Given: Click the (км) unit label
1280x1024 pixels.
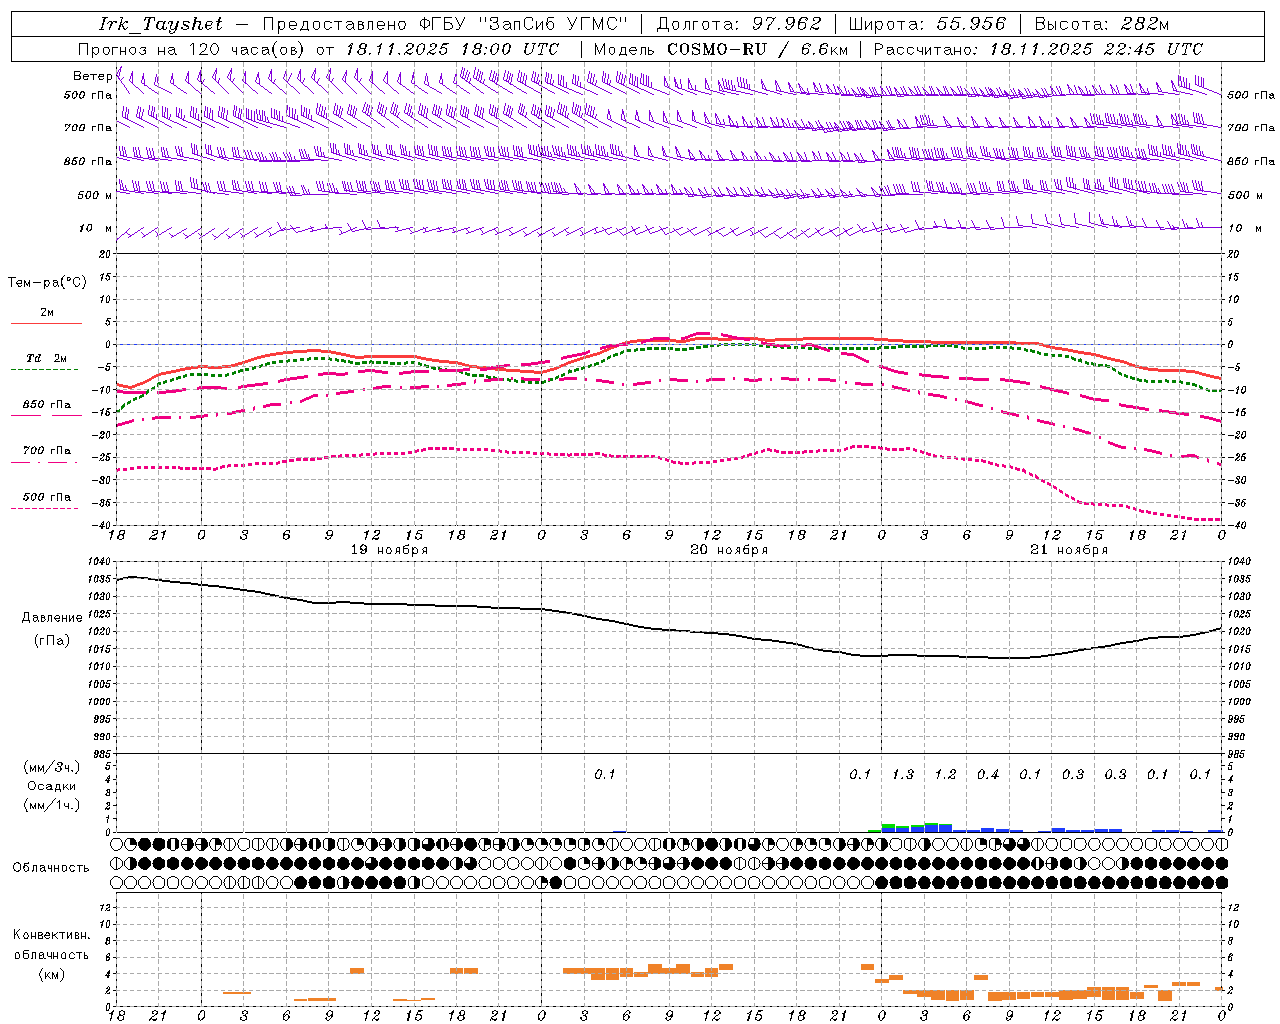Looking at the screenshot, I should [51, 974].
